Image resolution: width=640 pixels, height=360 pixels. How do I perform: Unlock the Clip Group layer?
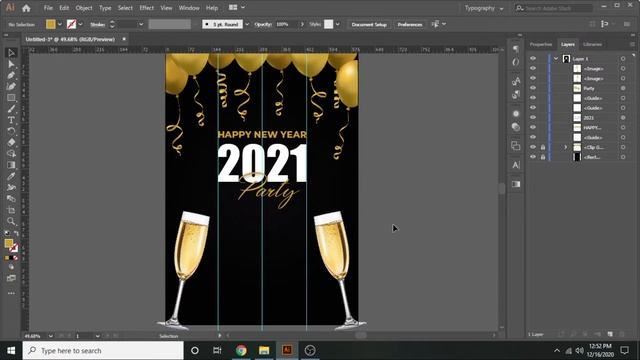(543, 147)
